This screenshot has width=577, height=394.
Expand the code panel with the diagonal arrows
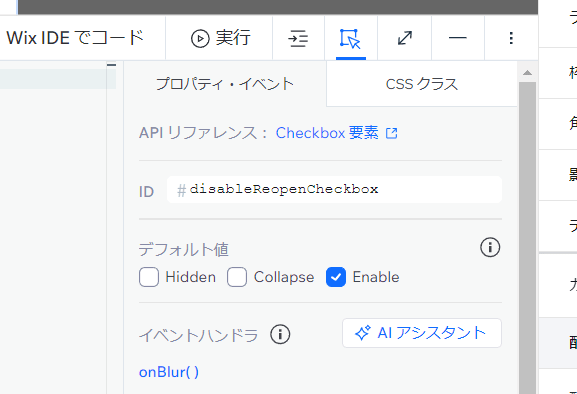click(405, 38)
